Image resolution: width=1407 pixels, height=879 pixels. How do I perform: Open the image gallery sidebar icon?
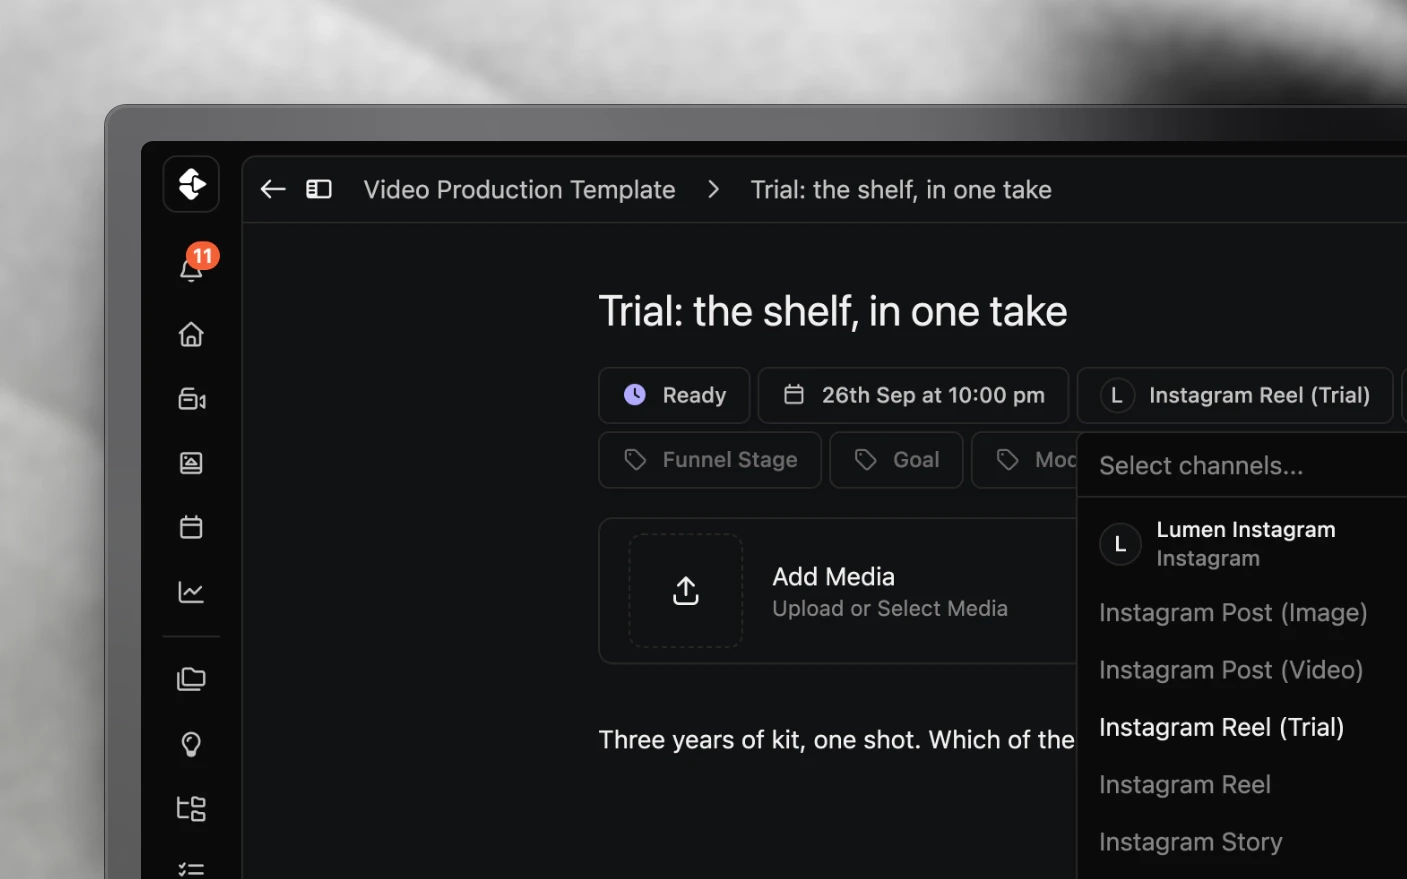click(x=191, y=463)
